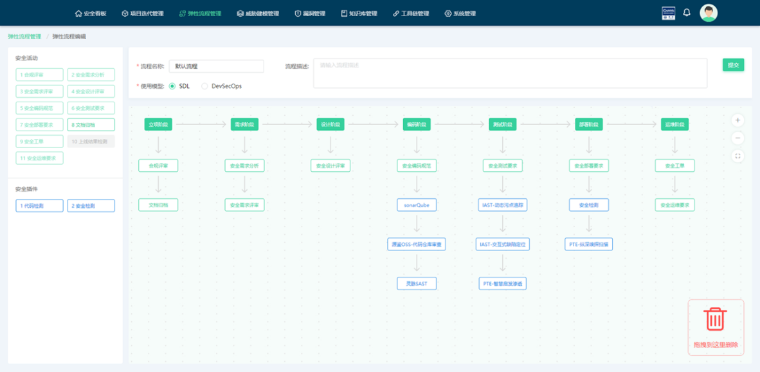Open the 漏洞管理 shield menu item
760x372 pixels.
tap(310, 14)
